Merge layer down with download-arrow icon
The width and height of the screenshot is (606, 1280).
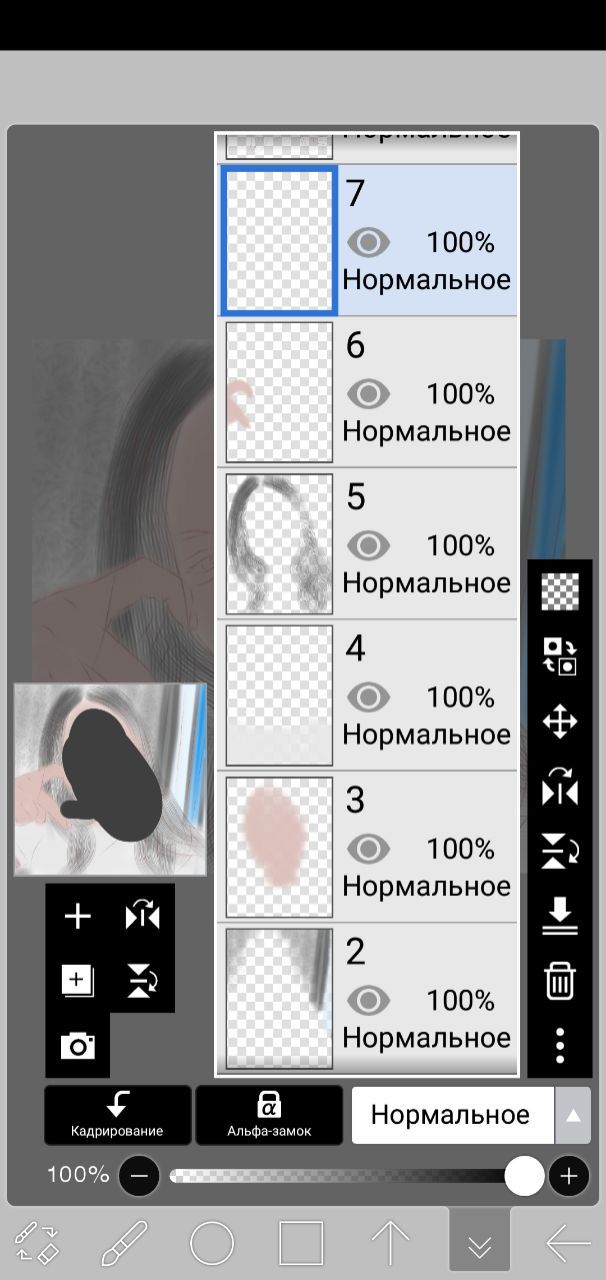click(x=560, y=916)
